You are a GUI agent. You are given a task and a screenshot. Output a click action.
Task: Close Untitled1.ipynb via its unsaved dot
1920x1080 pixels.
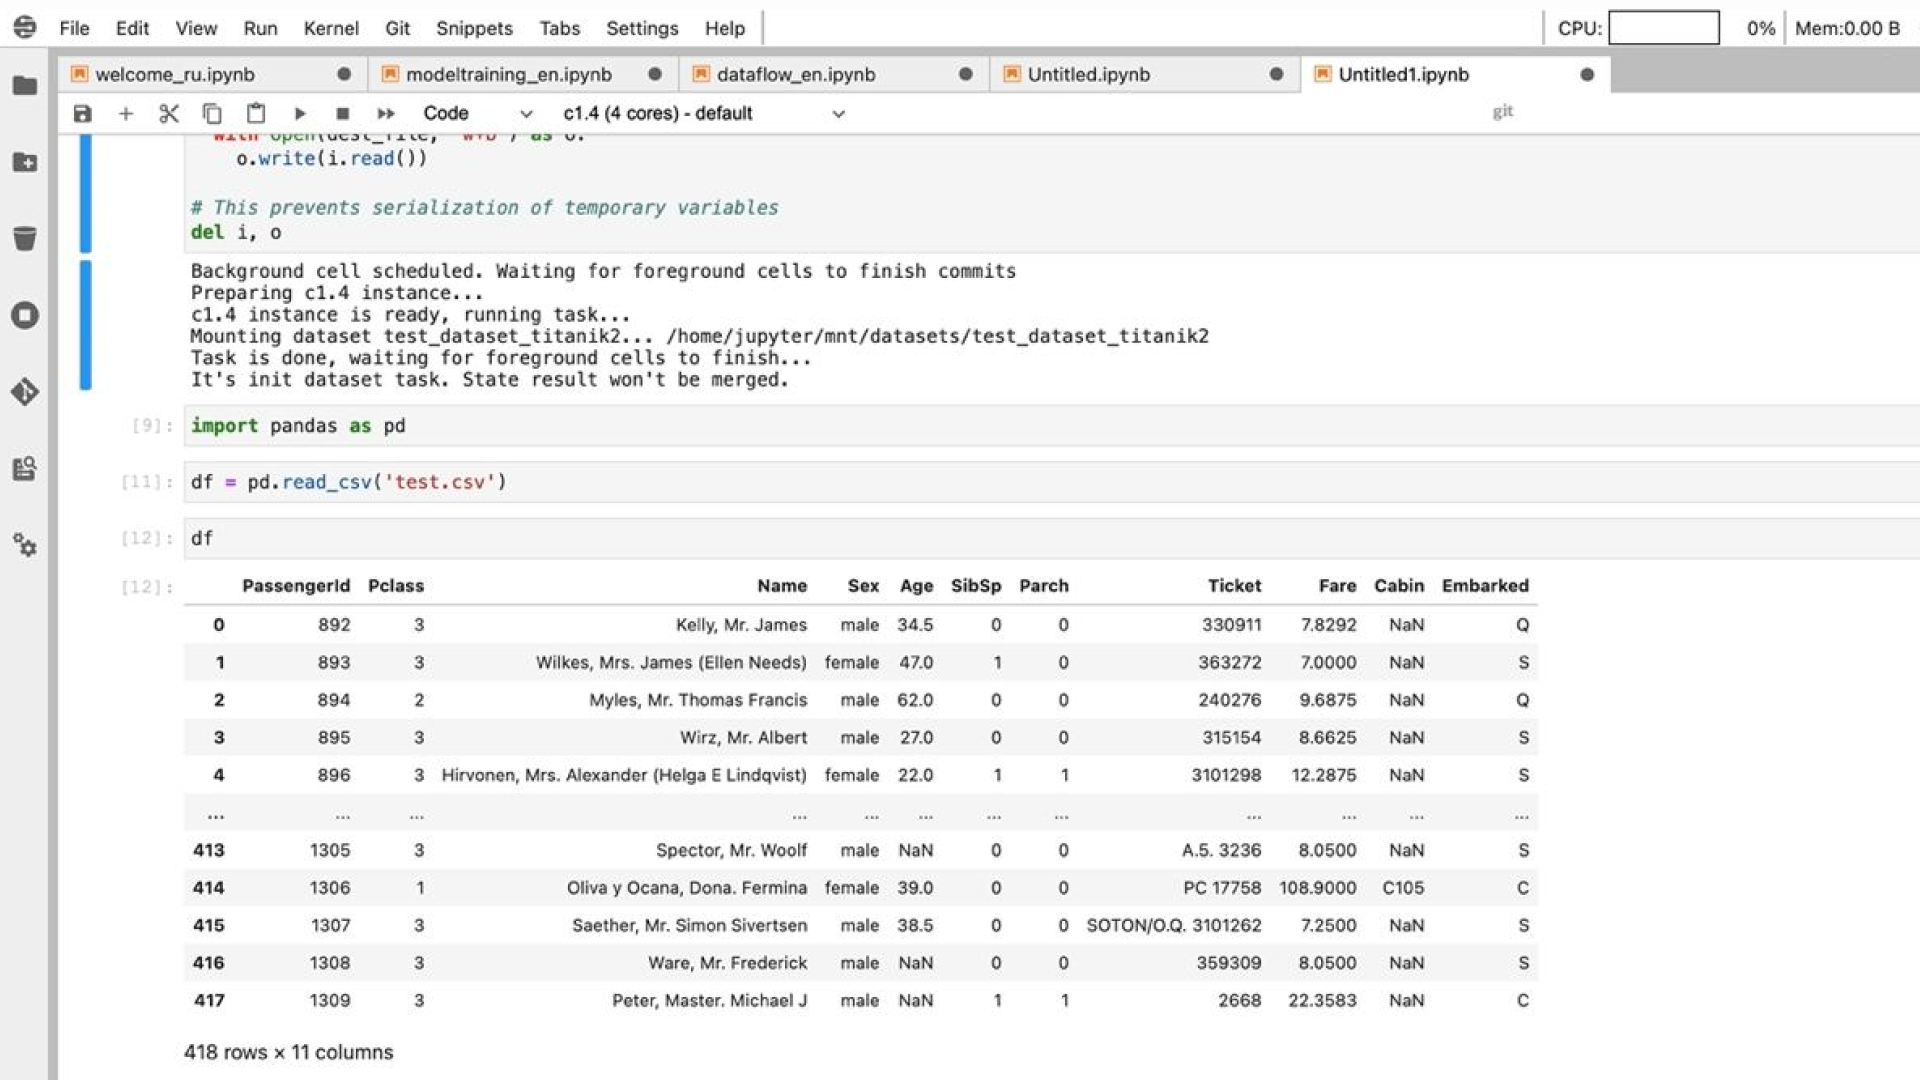(x=1587, y=74)
